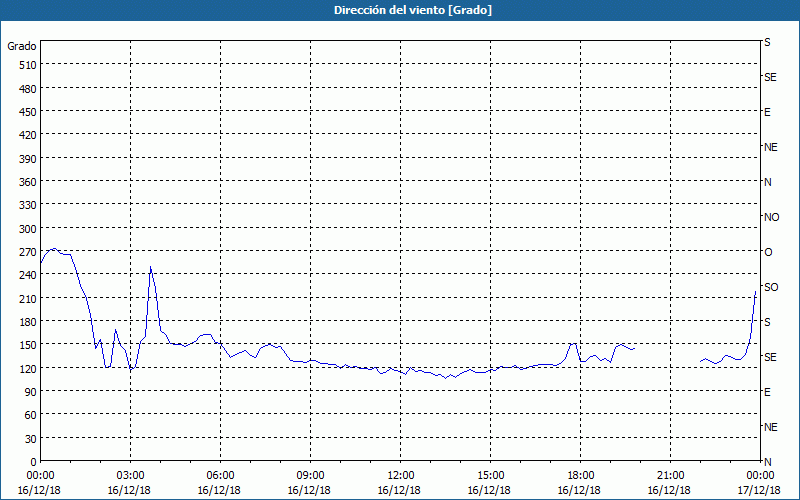The image size is (800, 500).
Task: Select the O compass direction label
Action: click(768, 252)
